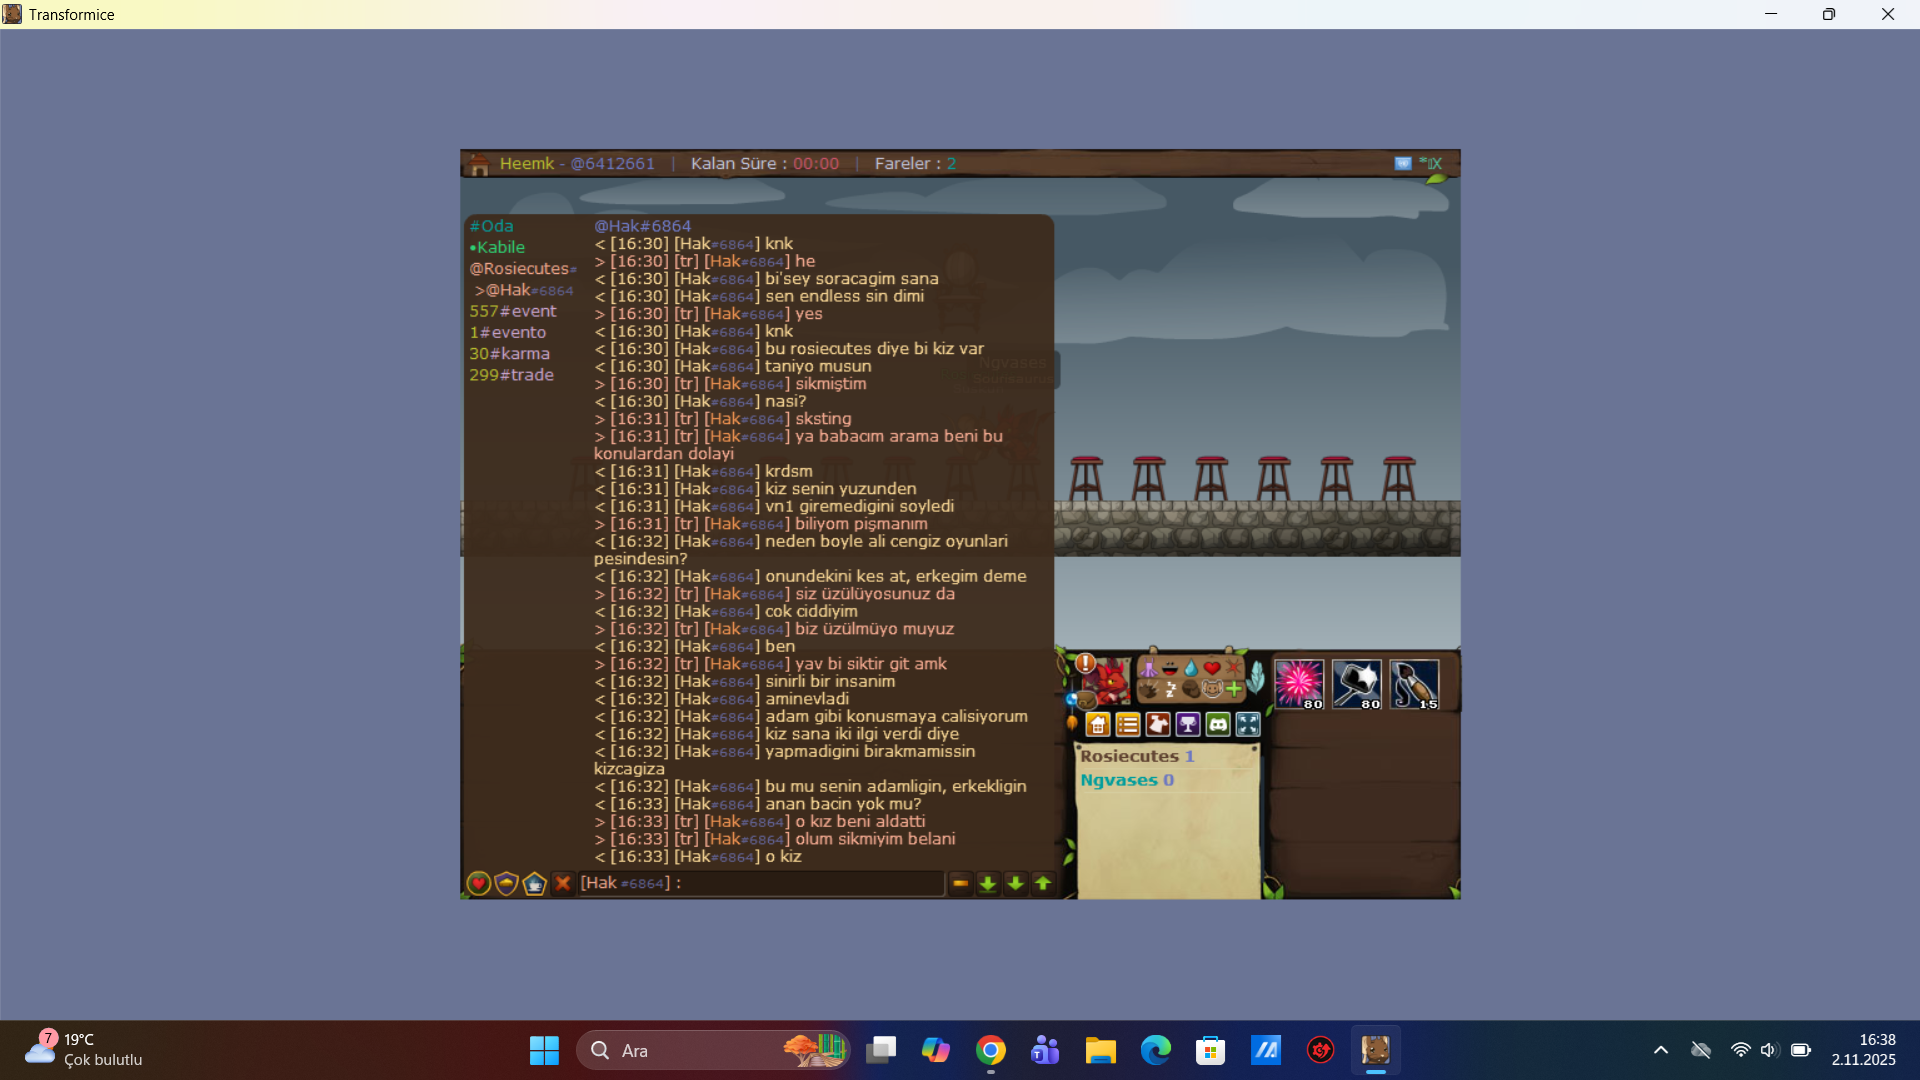
Task: Click the green plus more emotes icon
Action: coord(1234,689)
